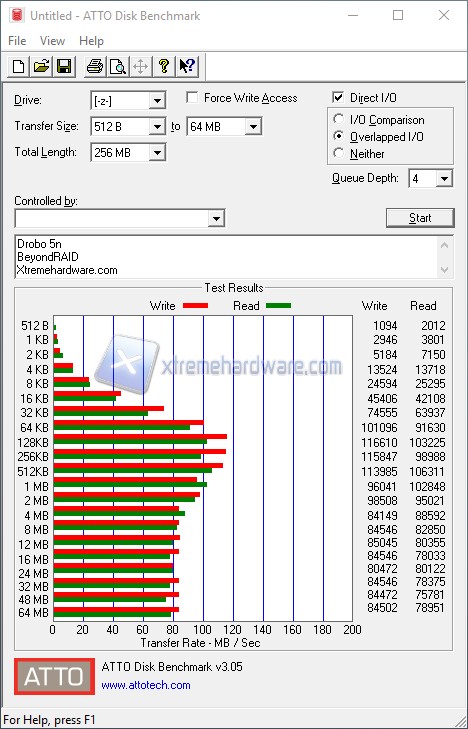Open the www.attotech.com link

pyautogui.click(x=146, y=685)
